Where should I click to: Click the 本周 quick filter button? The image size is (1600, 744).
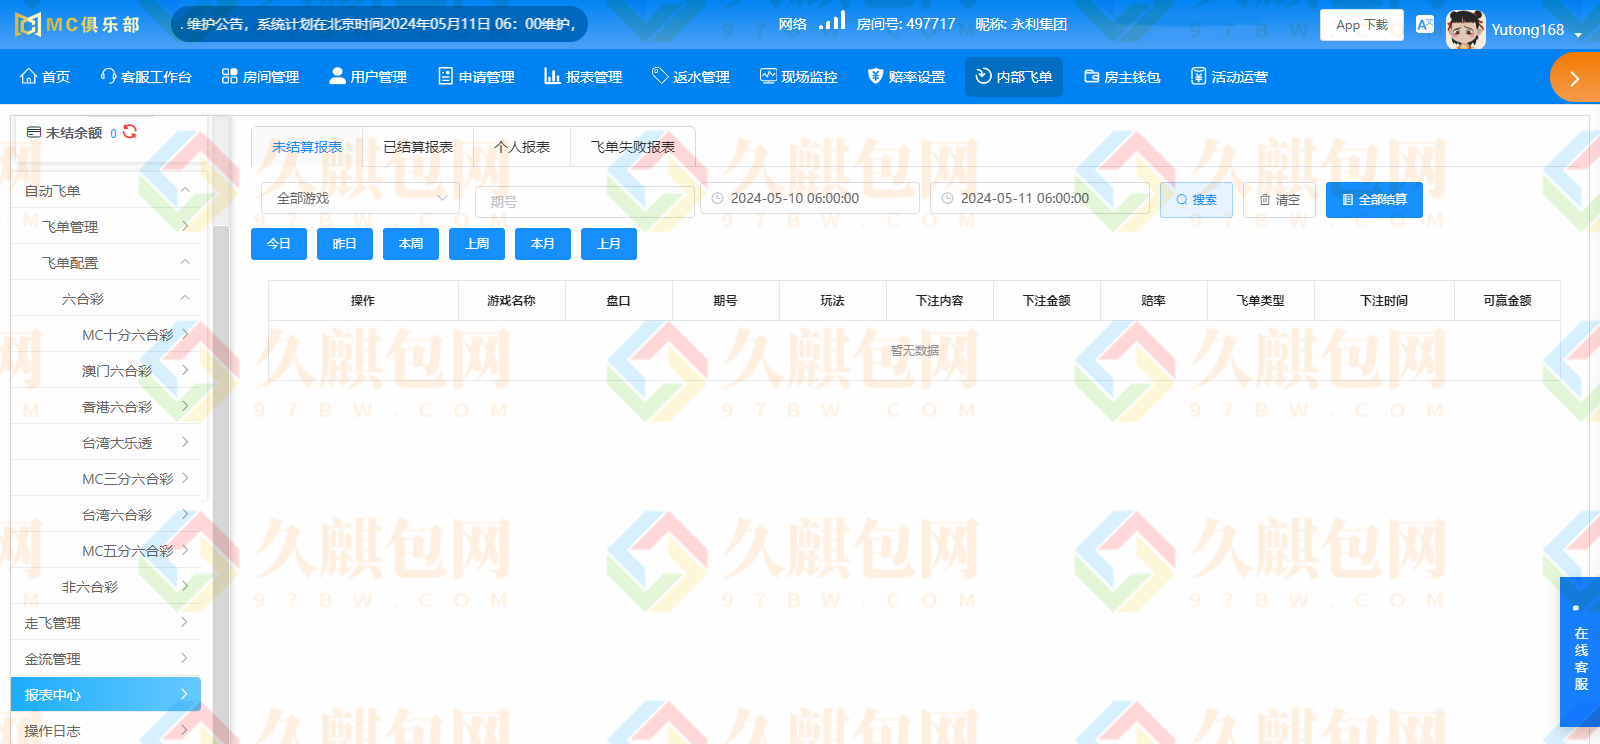(411, 244)
